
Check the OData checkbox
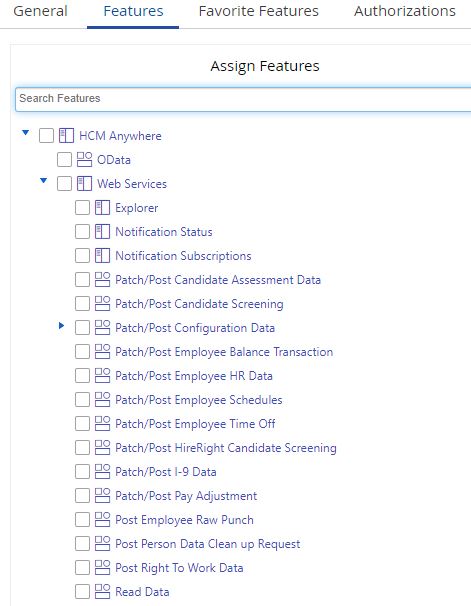(x=65, y=160)
